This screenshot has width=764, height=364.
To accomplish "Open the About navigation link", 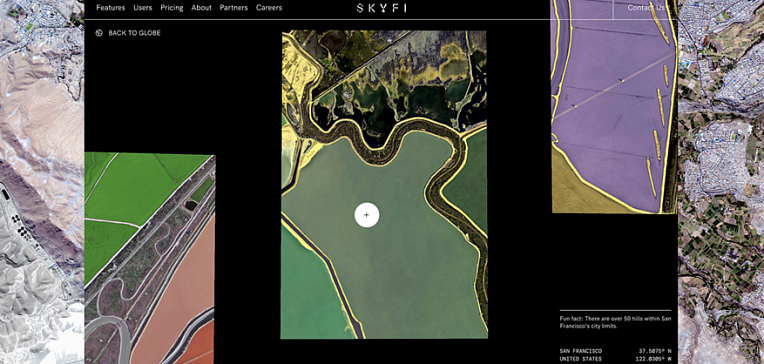I will [201, 8].
